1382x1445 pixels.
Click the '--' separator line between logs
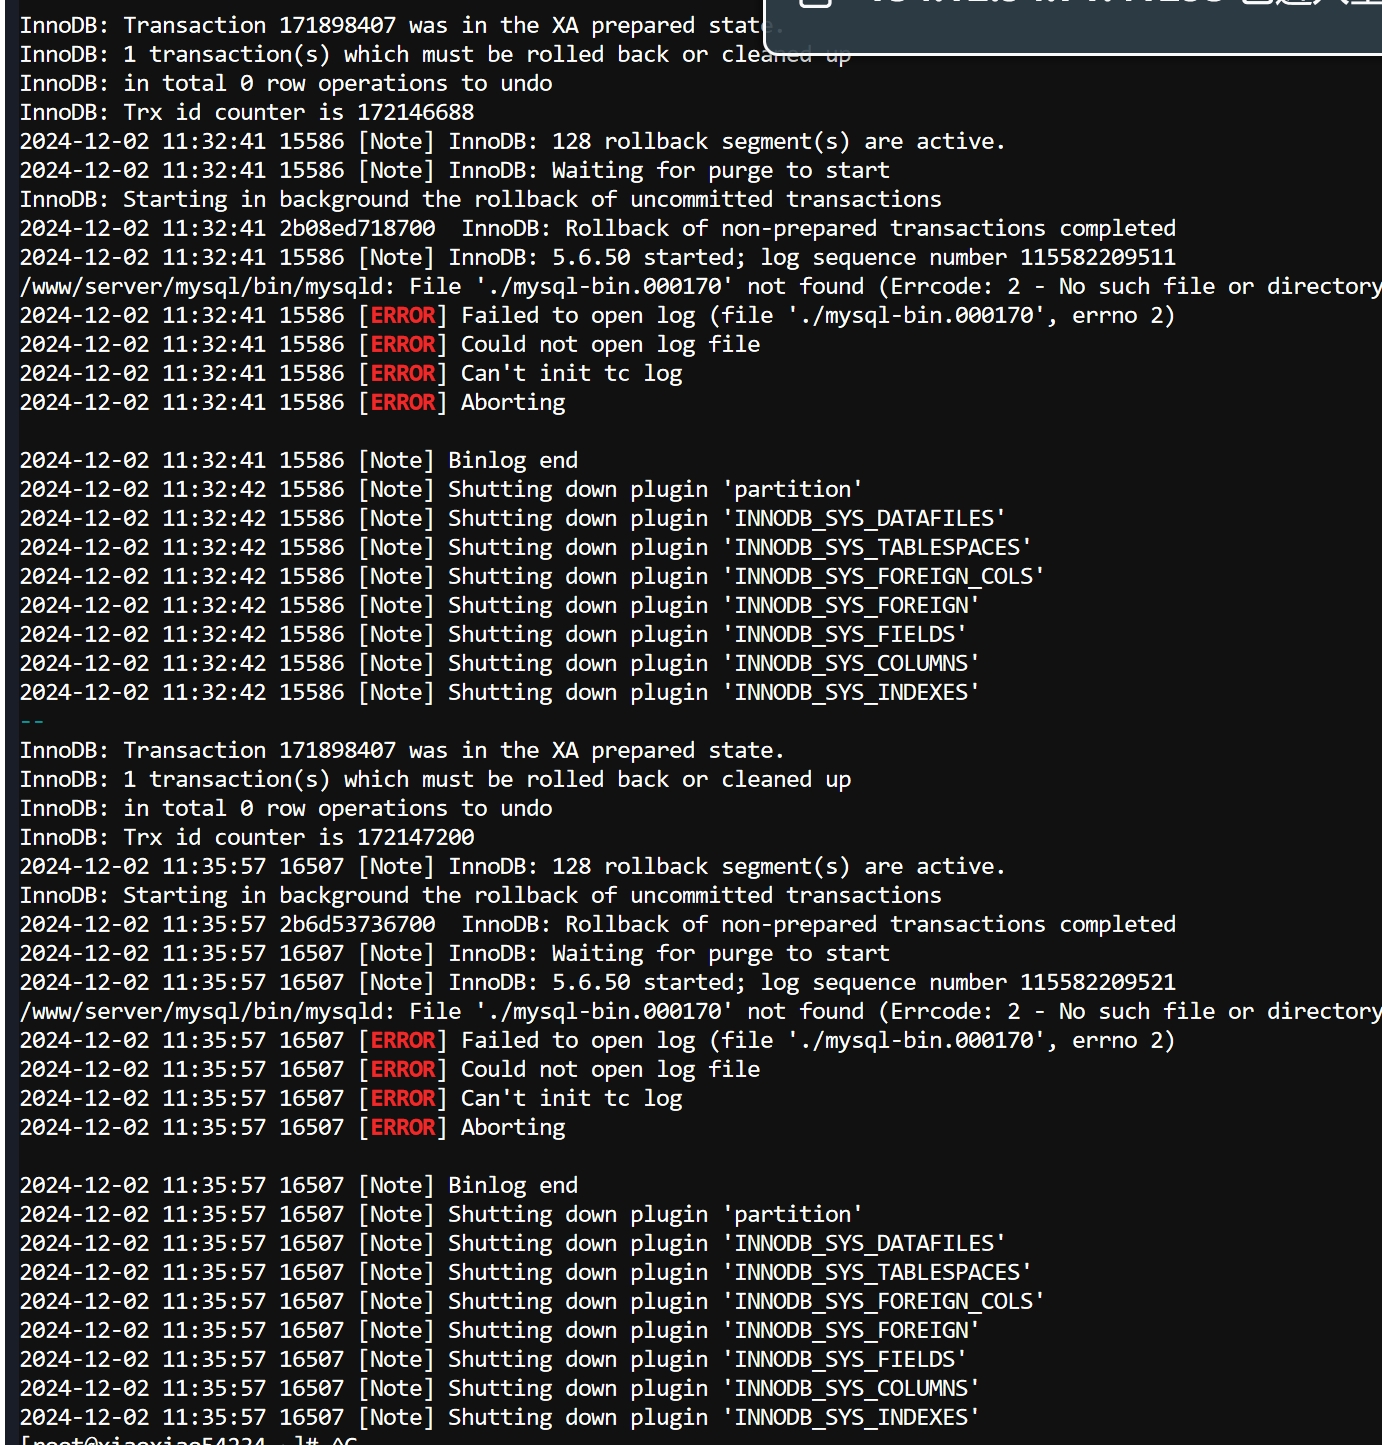tap(32, 721)
